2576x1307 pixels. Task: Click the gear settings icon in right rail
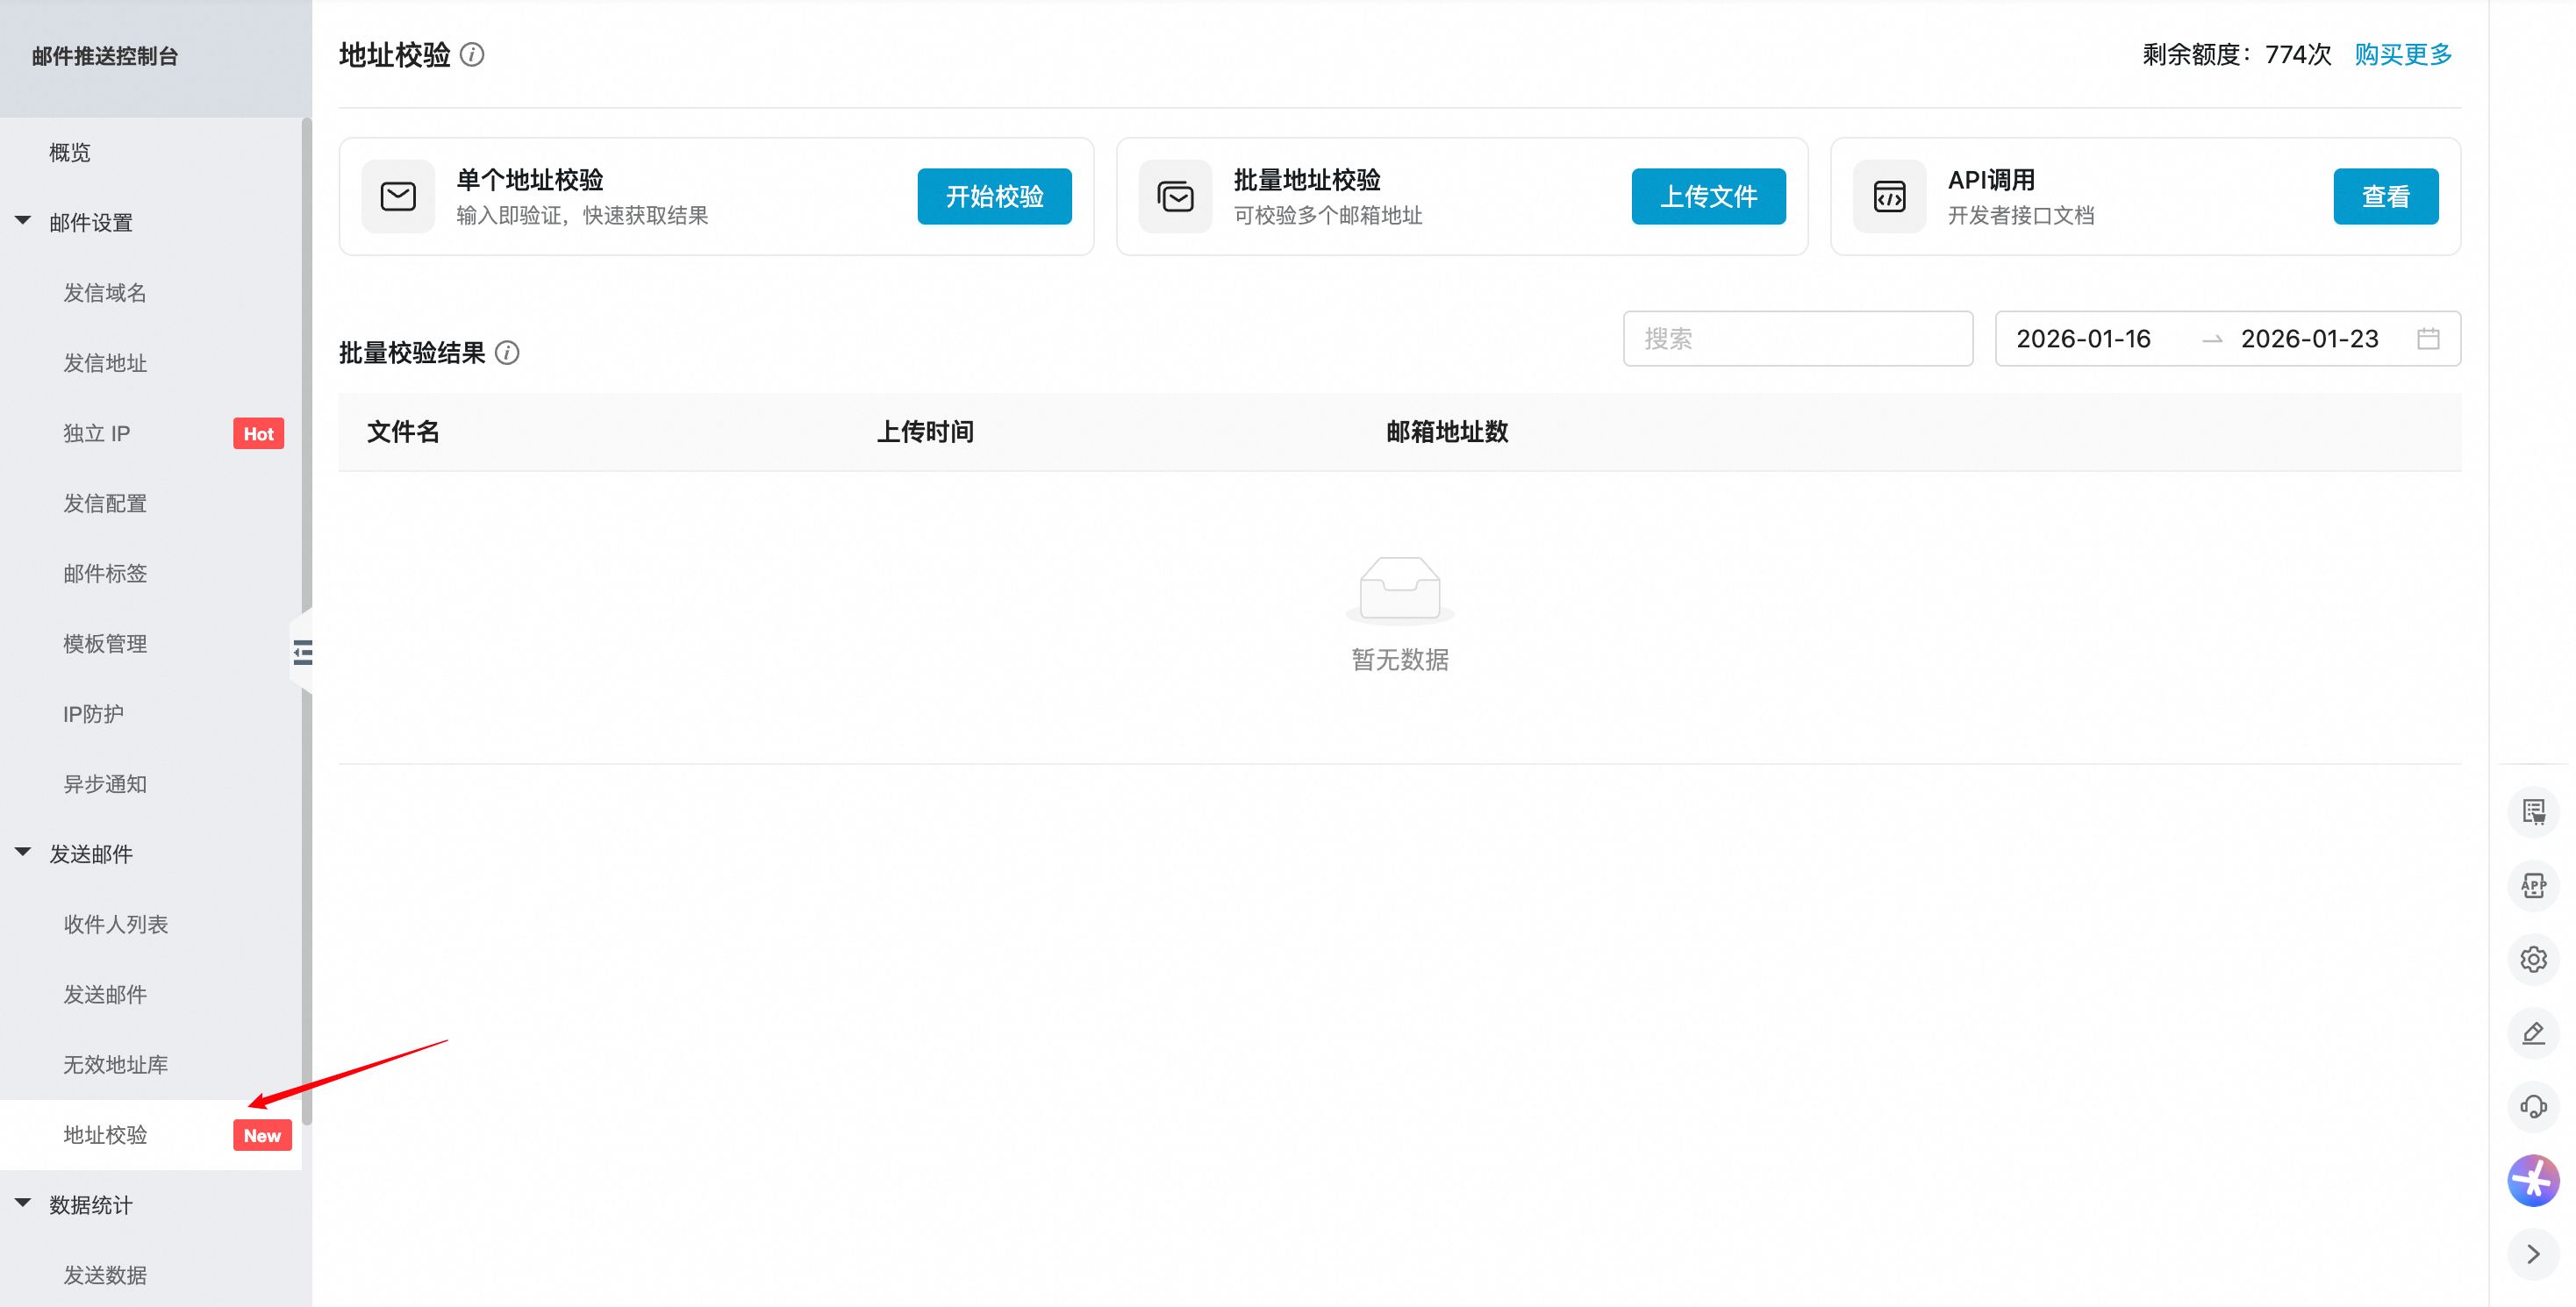point(2533,959)
